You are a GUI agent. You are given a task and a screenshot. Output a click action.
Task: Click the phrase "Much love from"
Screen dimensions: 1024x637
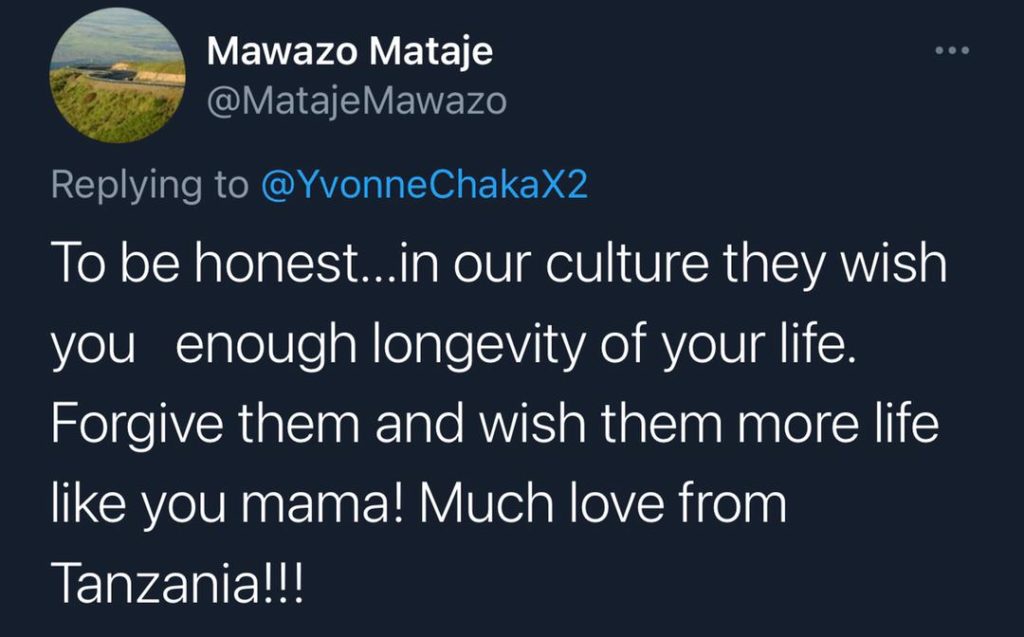tap(603, 503)
